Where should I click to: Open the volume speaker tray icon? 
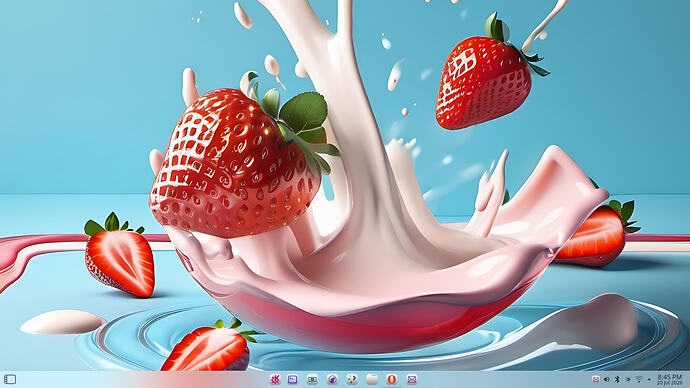606,379
